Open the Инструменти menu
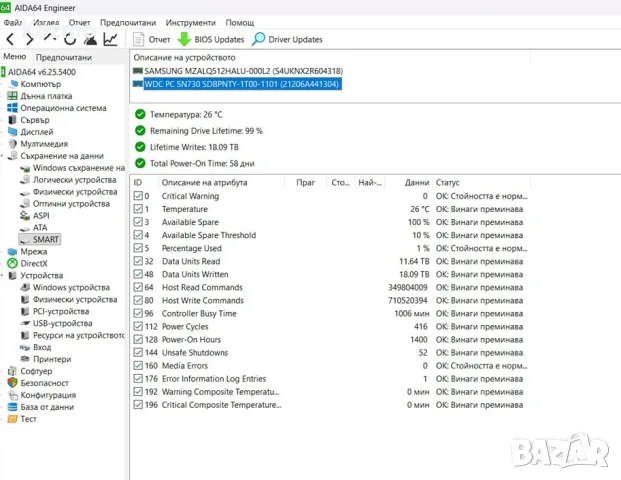Viewport: 621px width, 480px height. pyautogui.click(x=190, y=23)
